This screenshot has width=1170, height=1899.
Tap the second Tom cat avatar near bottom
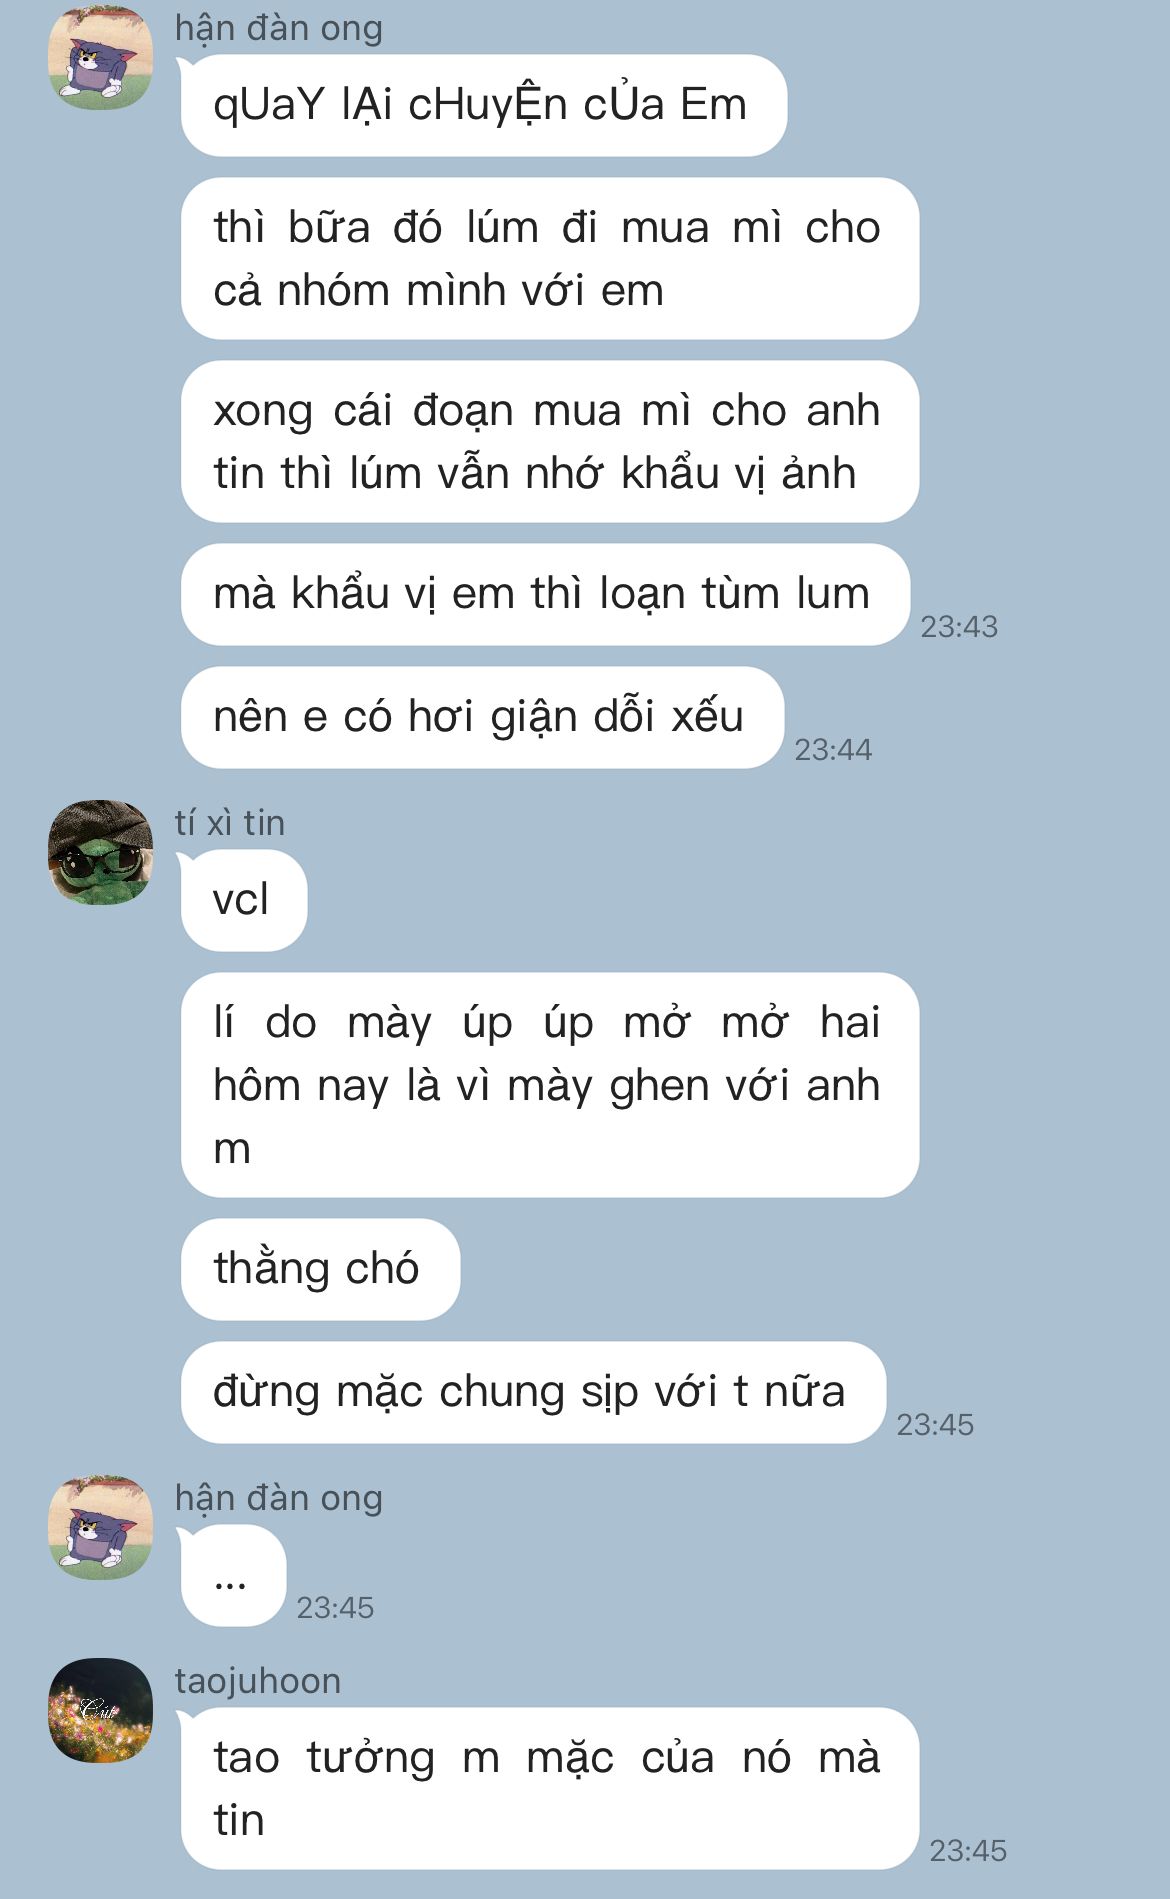[100, 1527]
